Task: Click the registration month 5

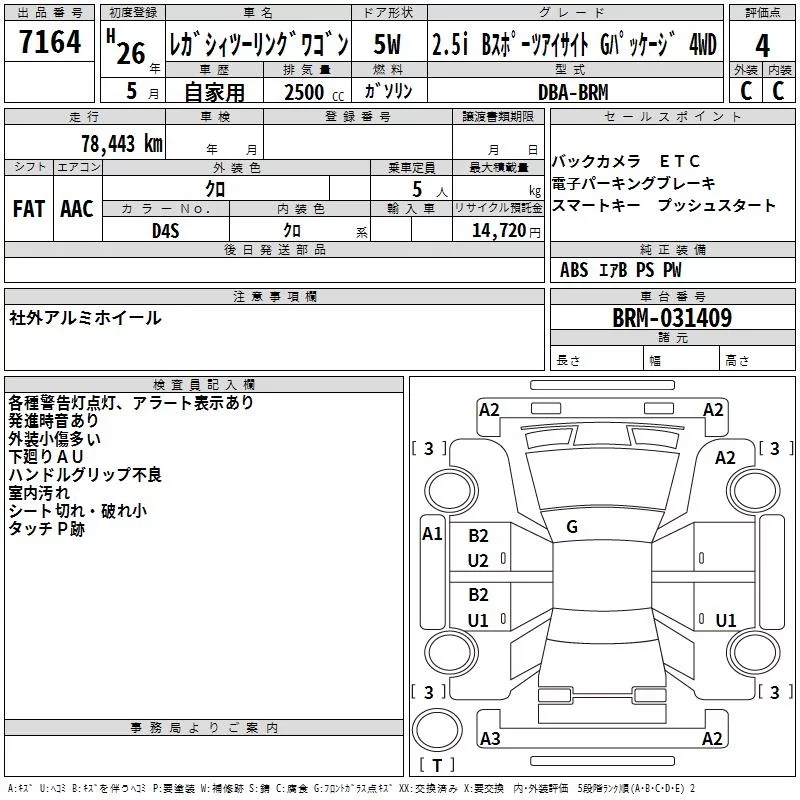Action: [x=132, y=91]
